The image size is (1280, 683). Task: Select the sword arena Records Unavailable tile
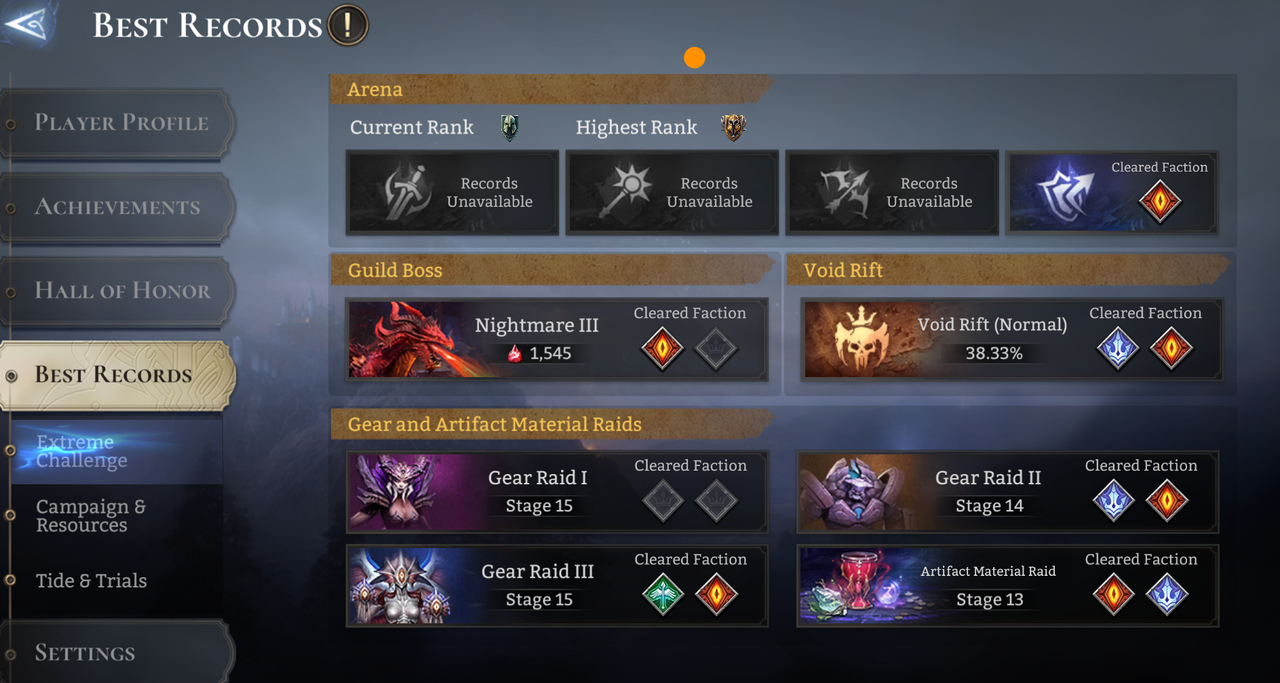tap(452, 192)
